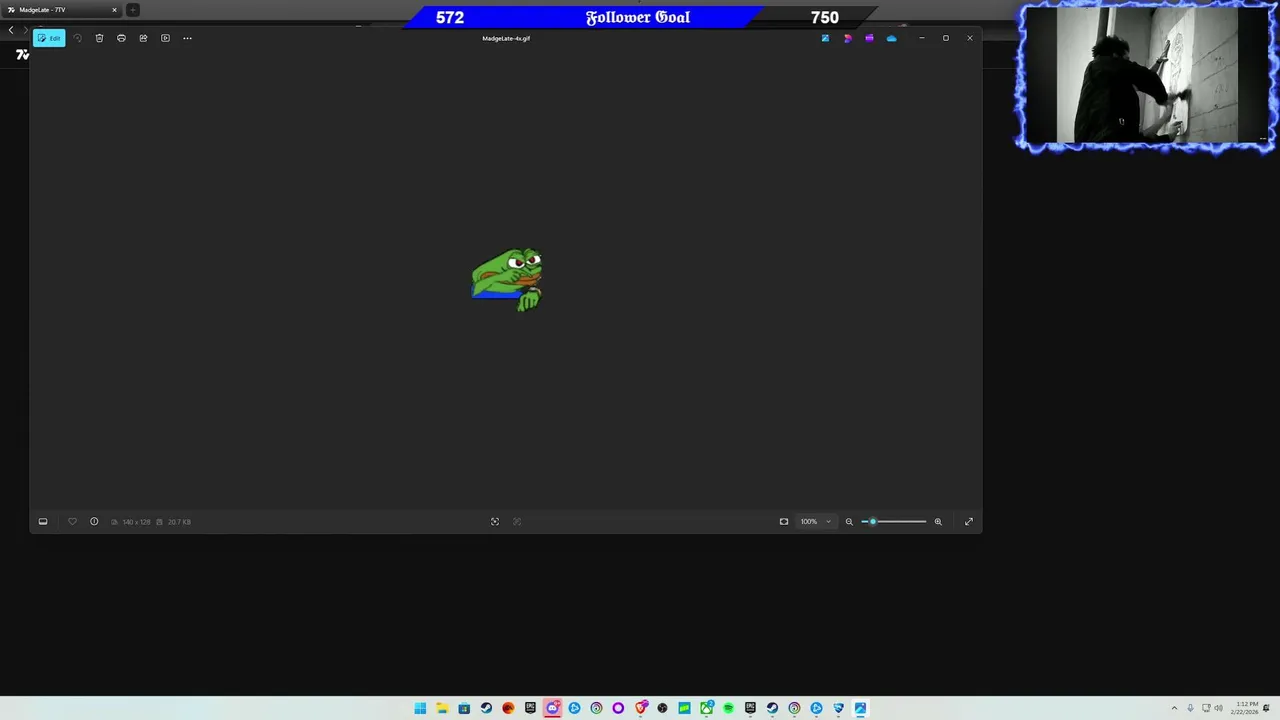This screenshot has height=720, width=1280.
Task: Go back using the browser back arrow
Action: pos(11,30)
